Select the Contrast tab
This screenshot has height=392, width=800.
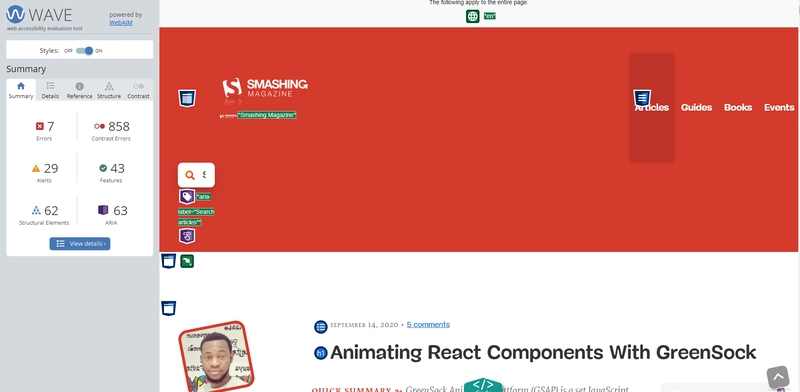[138, 90]
